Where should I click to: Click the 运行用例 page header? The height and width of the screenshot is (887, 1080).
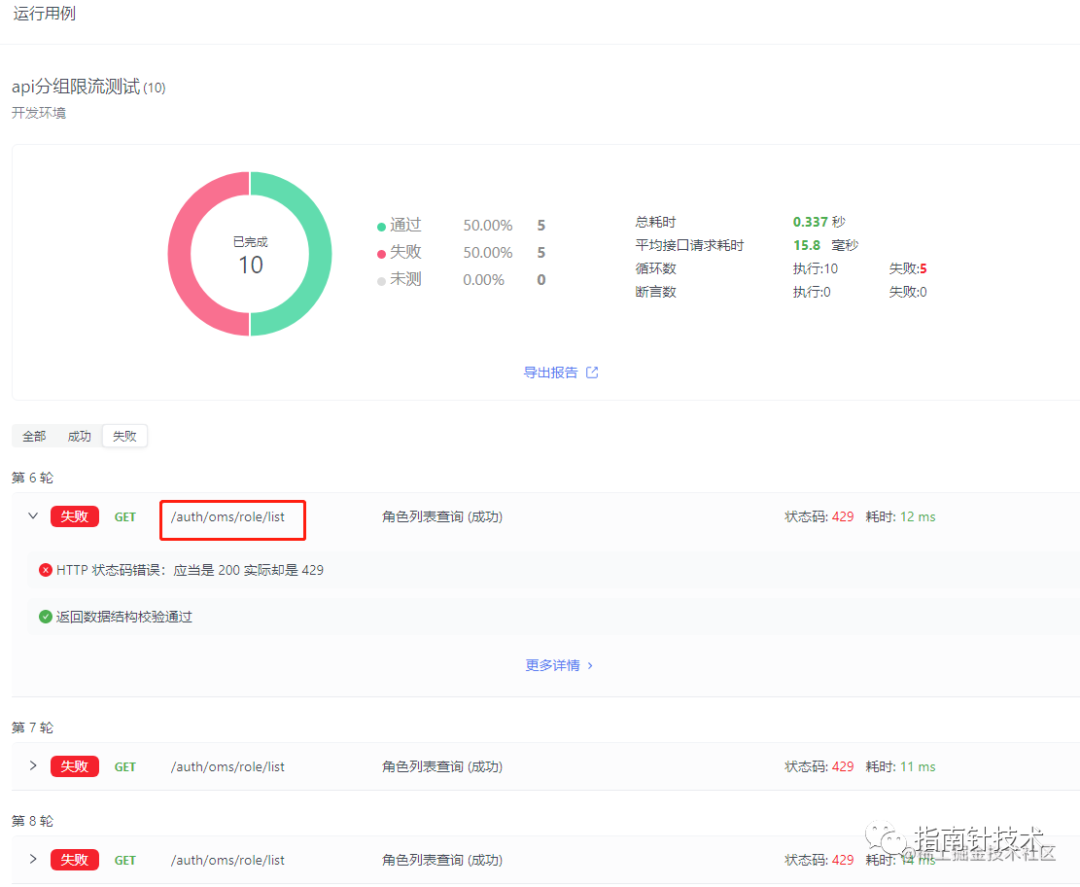pyautogui.click(x=44, y=14)
